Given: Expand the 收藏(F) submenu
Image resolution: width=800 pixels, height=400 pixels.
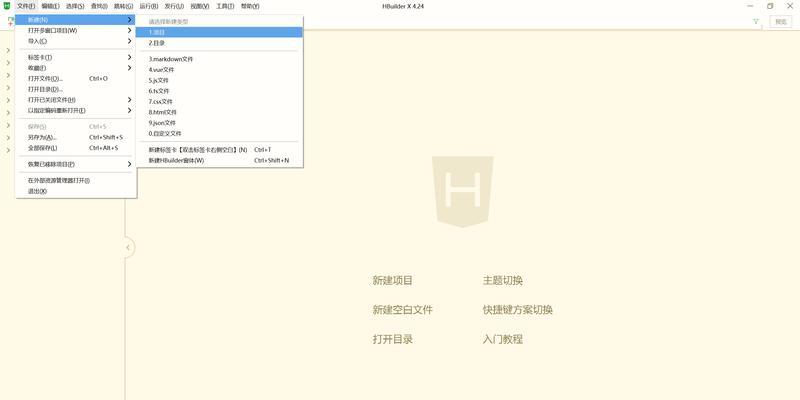Looking at the screenshot, I should coord(76,68).
